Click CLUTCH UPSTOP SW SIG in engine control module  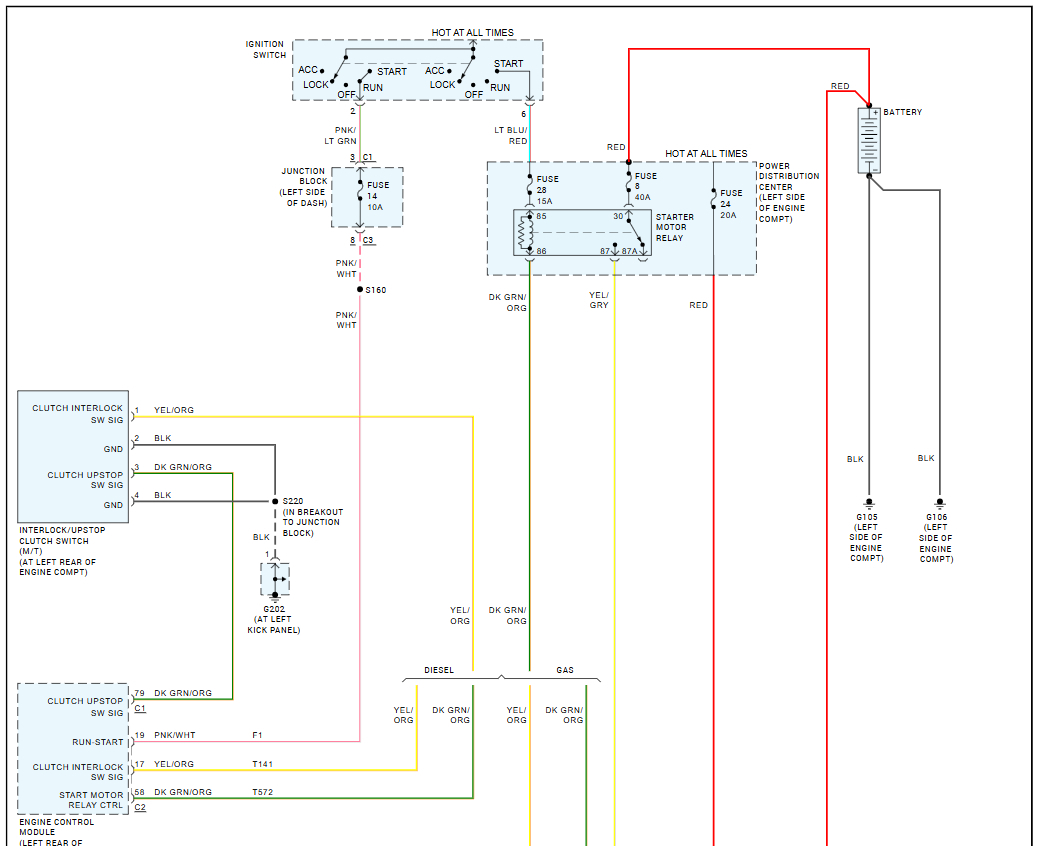pos(85,707)
